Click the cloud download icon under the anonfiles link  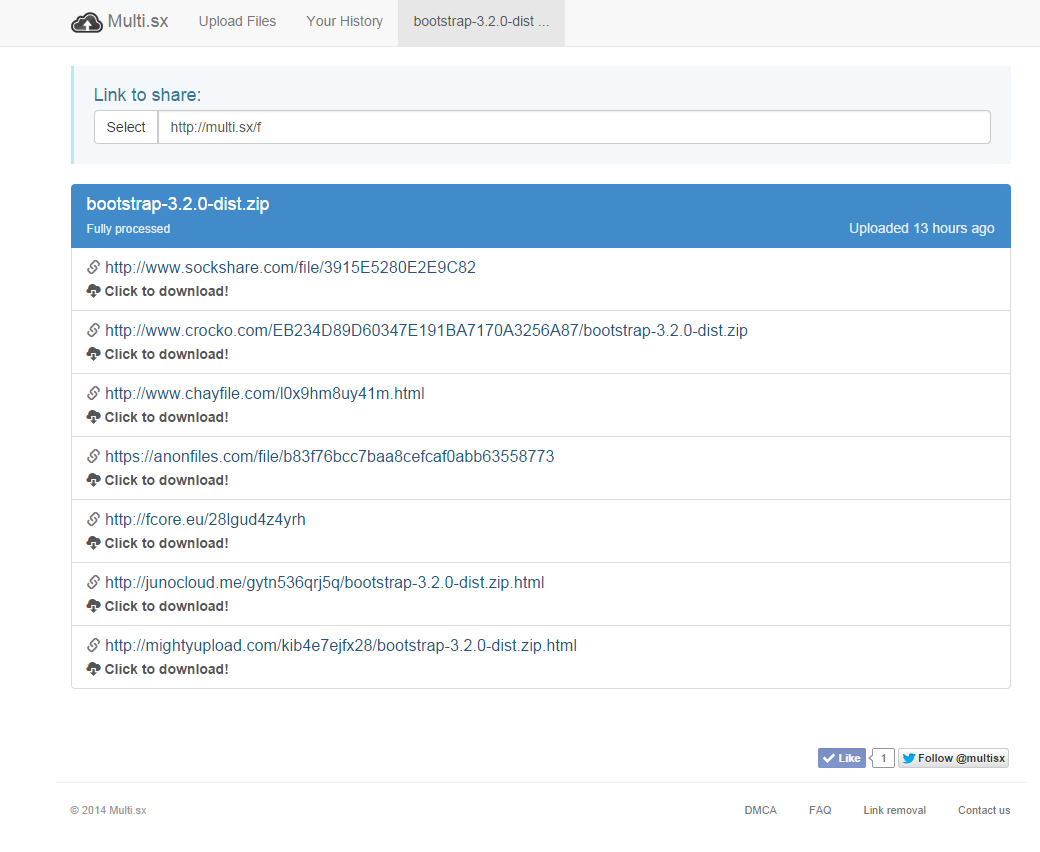(94, 480)
